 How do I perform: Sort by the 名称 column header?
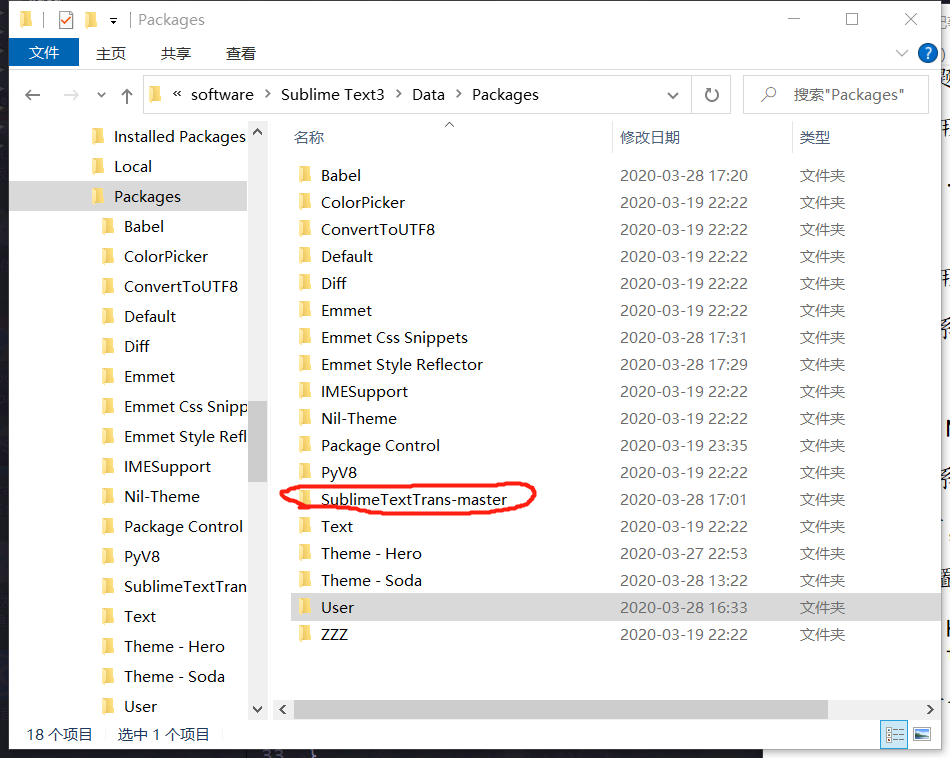point(309,138)
